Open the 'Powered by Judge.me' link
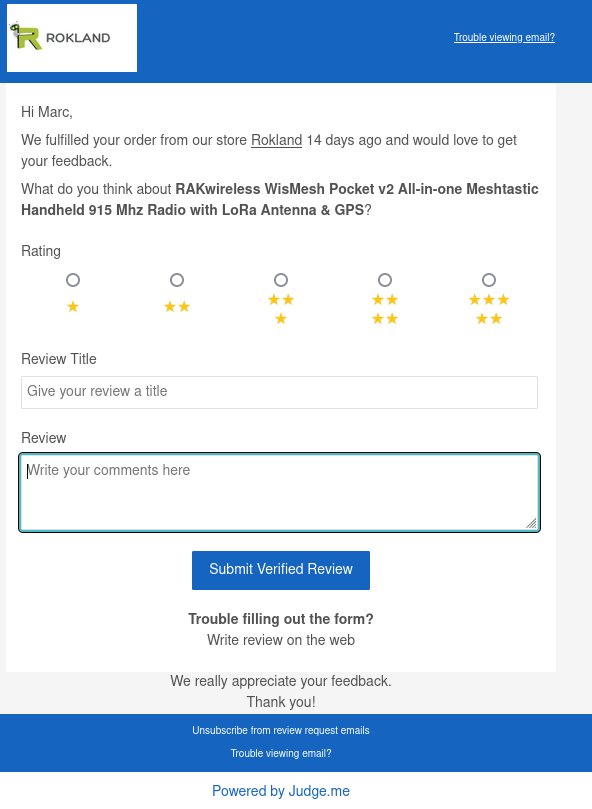The image size is (592, 809). [x=281, y=791]
